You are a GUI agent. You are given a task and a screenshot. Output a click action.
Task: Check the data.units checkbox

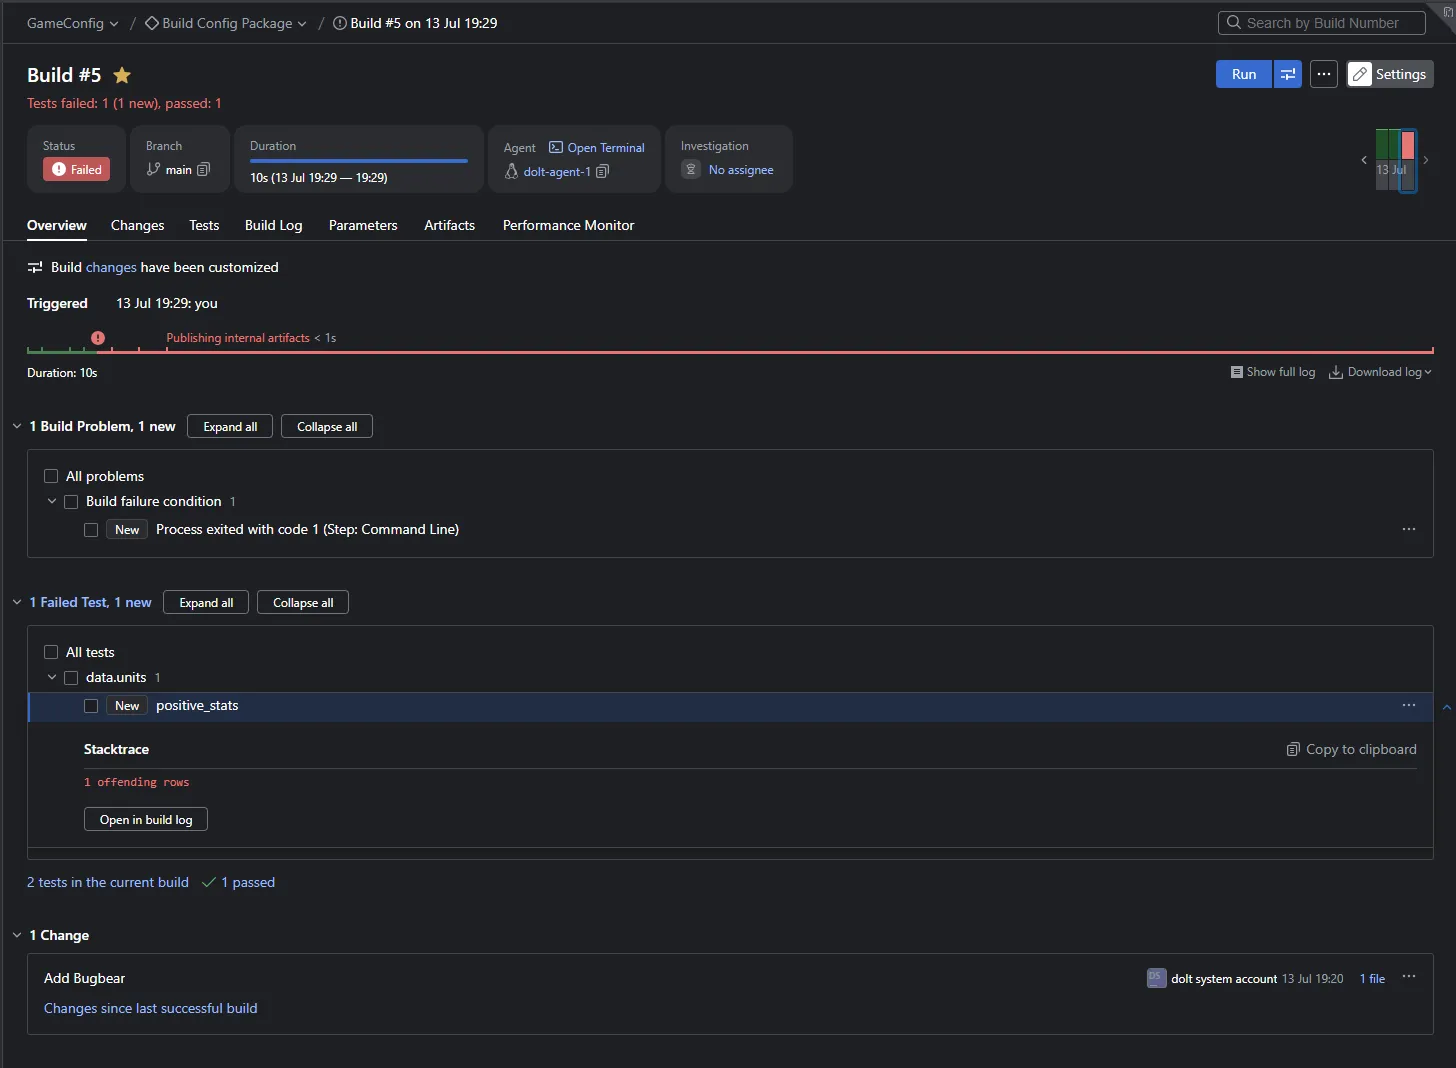click(x=71, y=678)
